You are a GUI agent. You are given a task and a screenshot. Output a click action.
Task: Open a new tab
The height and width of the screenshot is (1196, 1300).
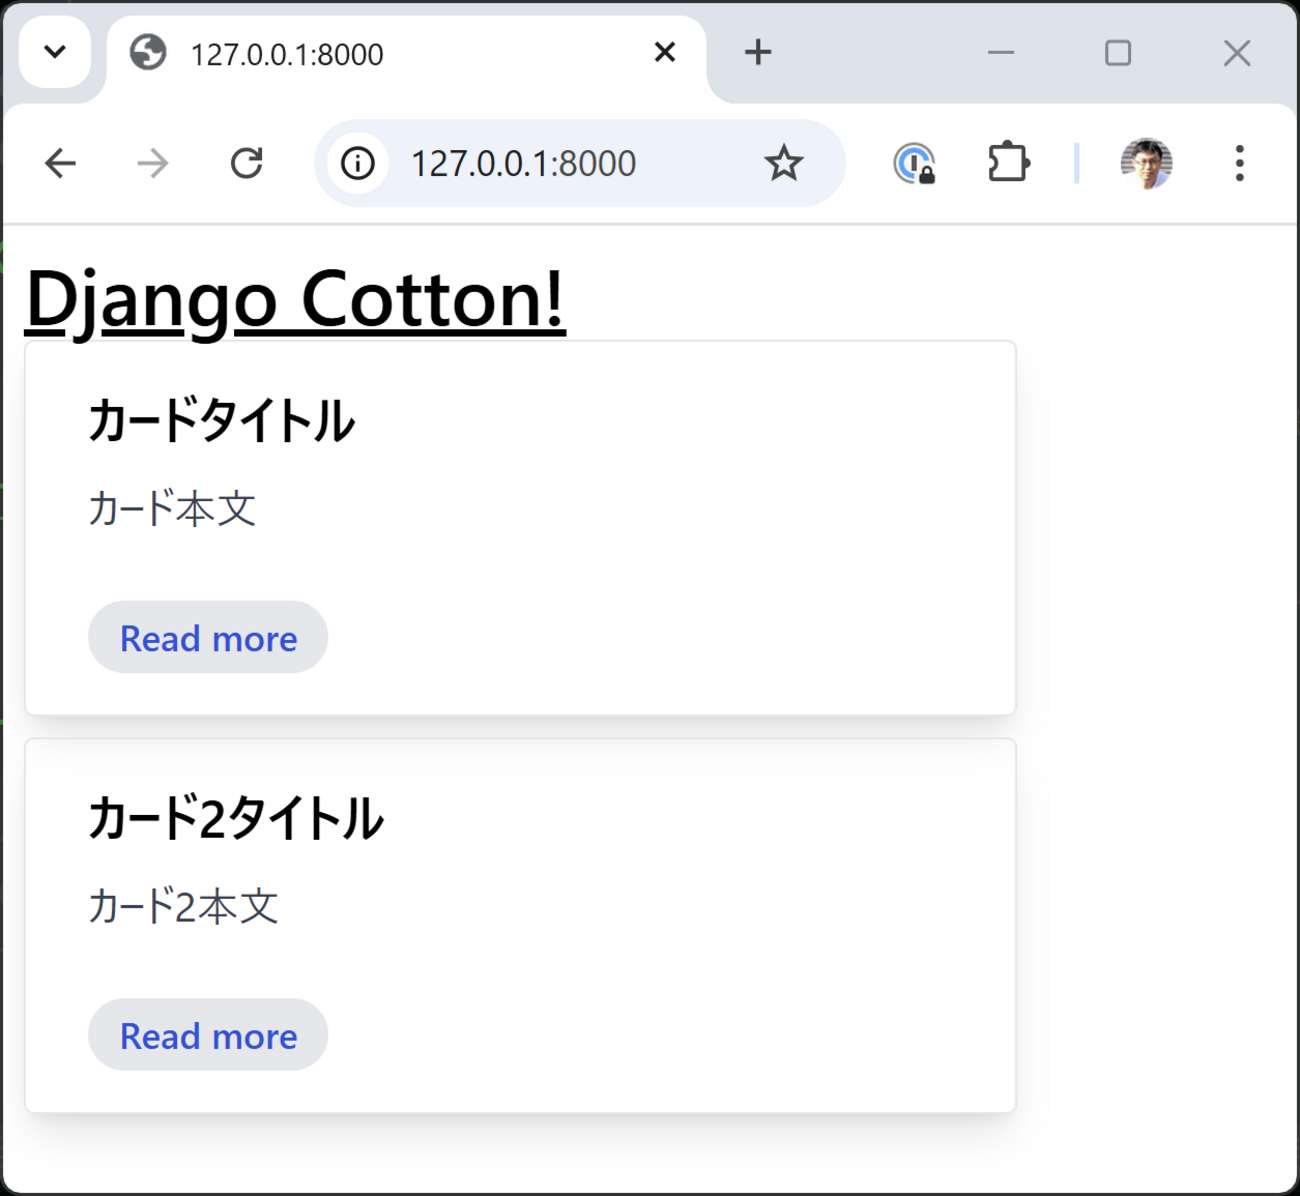click(x=758, y=52)
